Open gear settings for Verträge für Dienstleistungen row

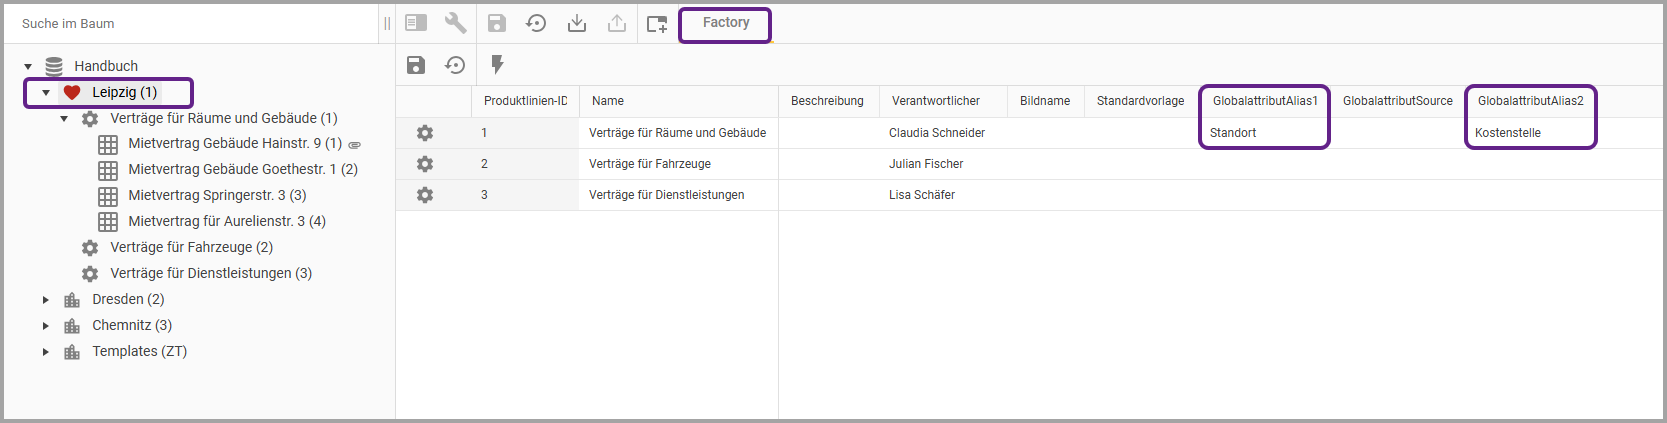[425, 195]
